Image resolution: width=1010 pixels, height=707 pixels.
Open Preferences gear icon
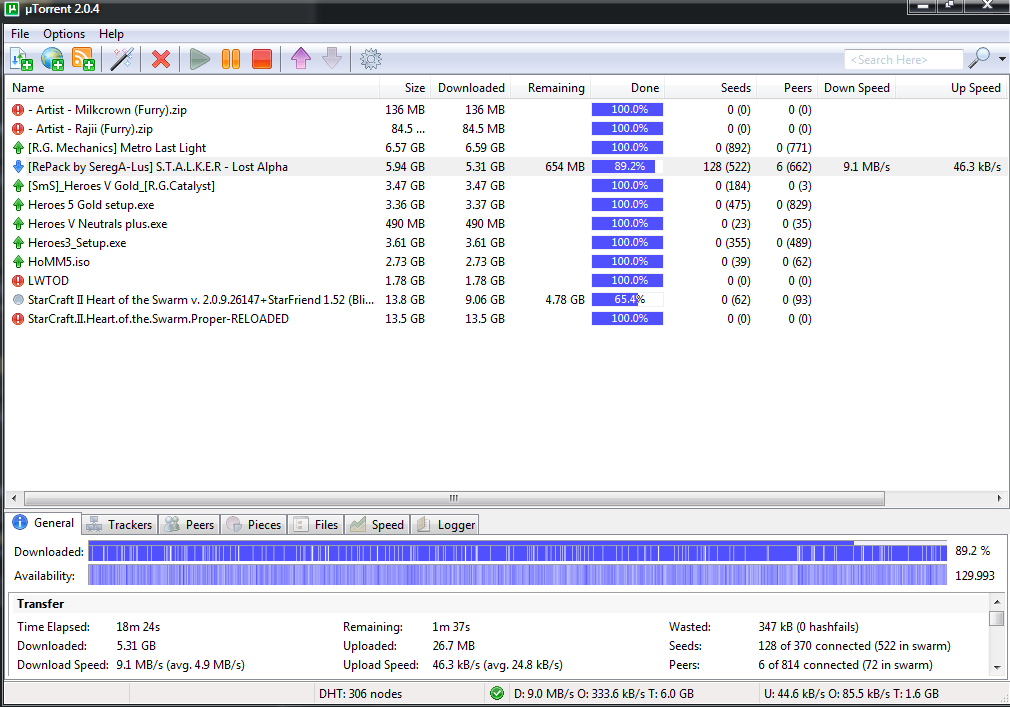click(x=371, y=59)
